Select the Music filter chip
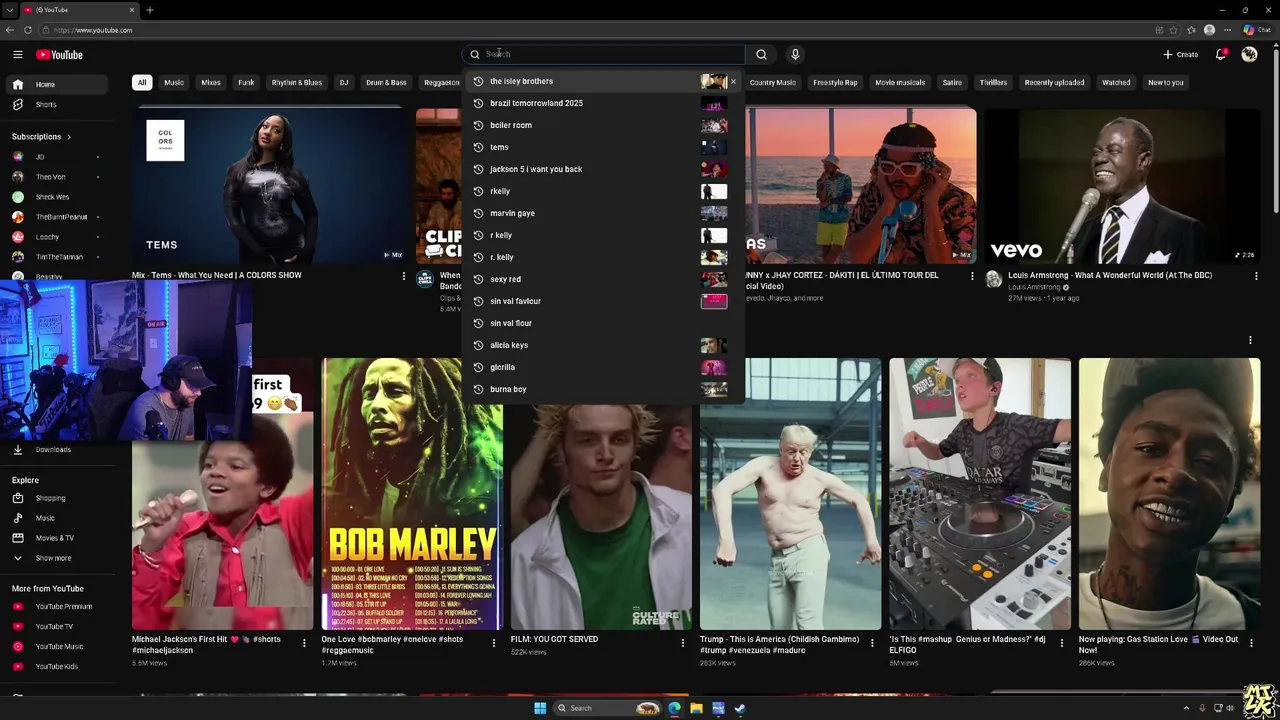This screenshot has height=720, width=1280. tap(174, 83)
